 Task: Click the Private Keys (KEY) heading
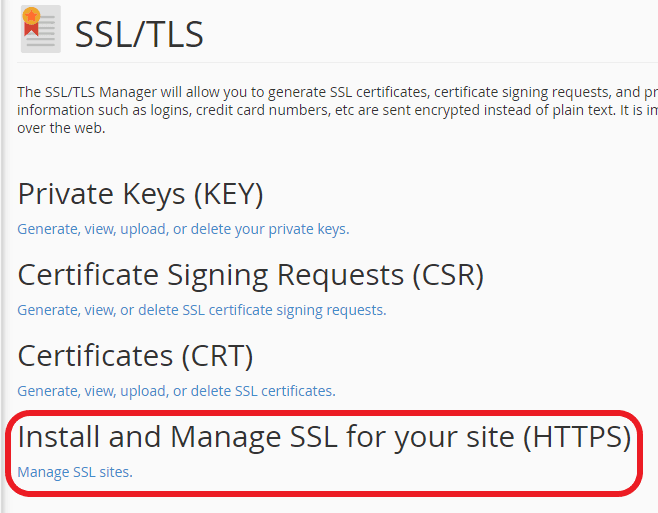[x=140, y=194]
